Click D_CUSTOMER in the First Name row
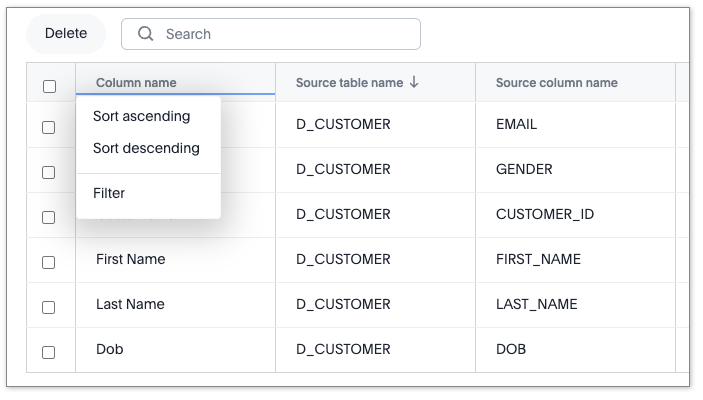The width and height of the screenshot is (703, 400). 343,260
